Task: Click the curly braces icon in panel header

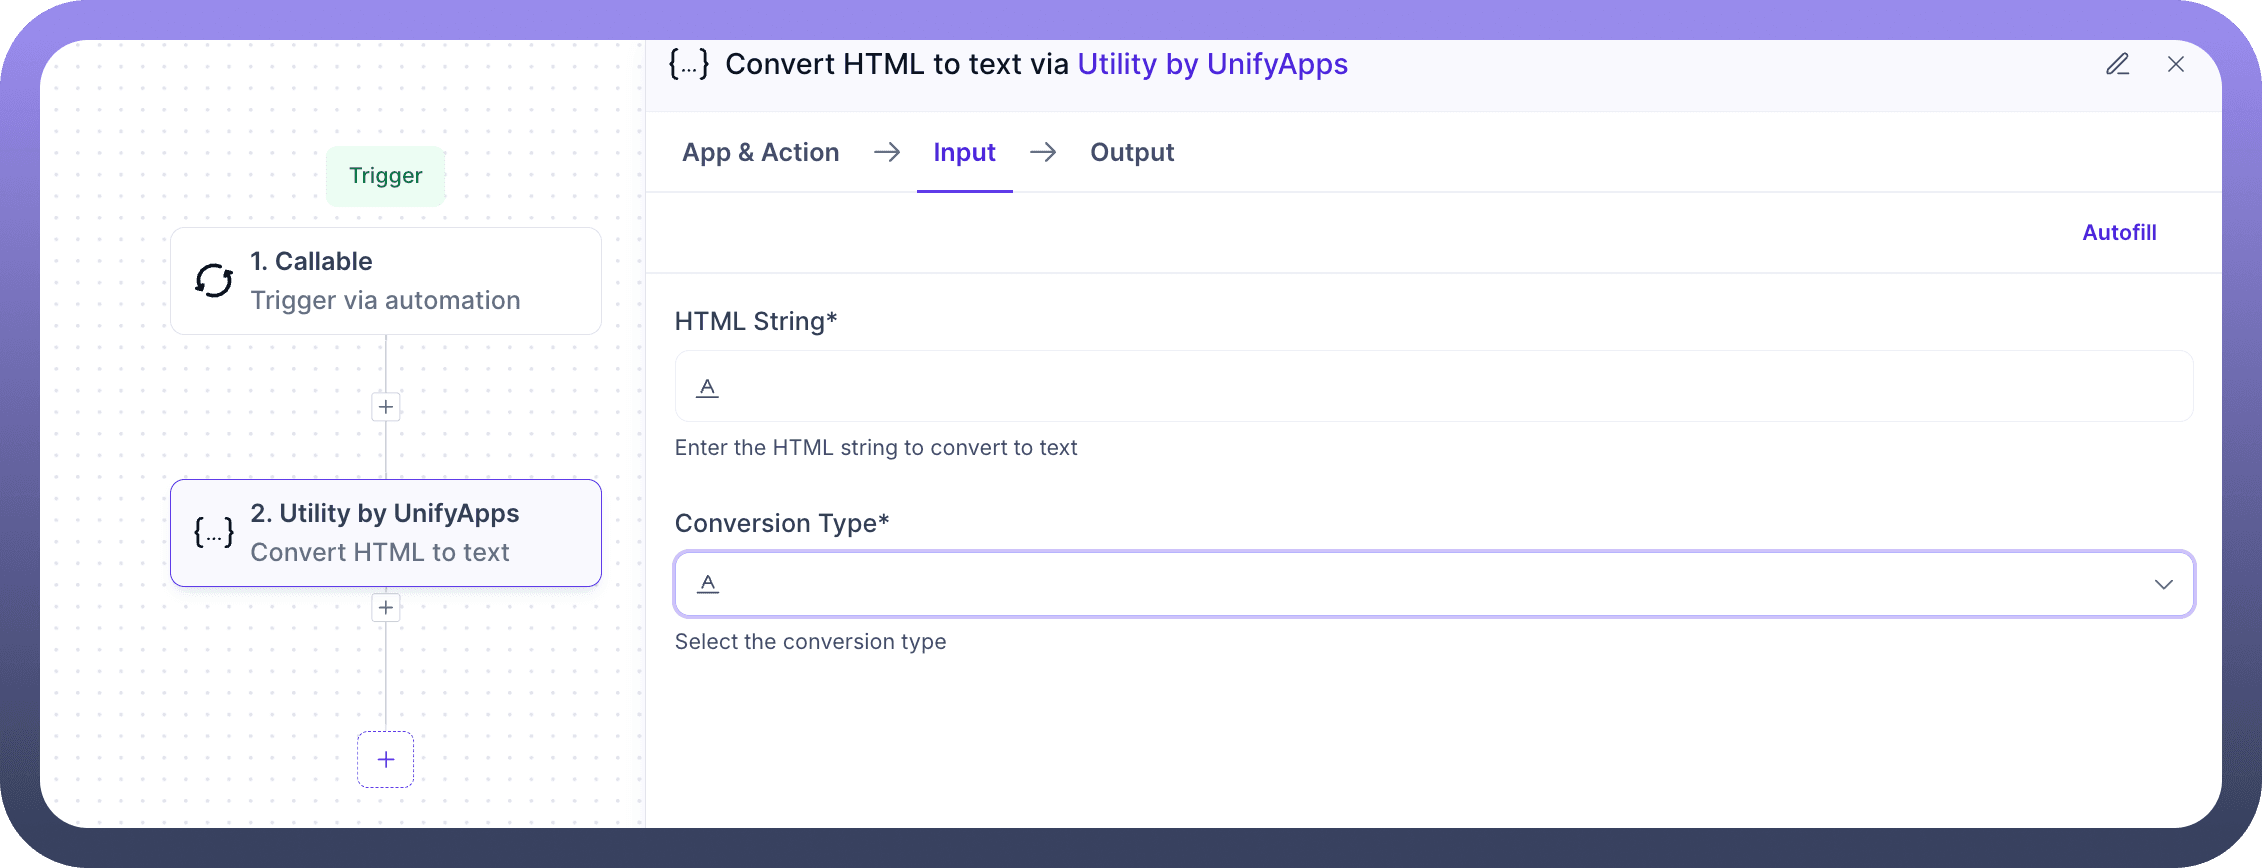Action: coord(689,65)
